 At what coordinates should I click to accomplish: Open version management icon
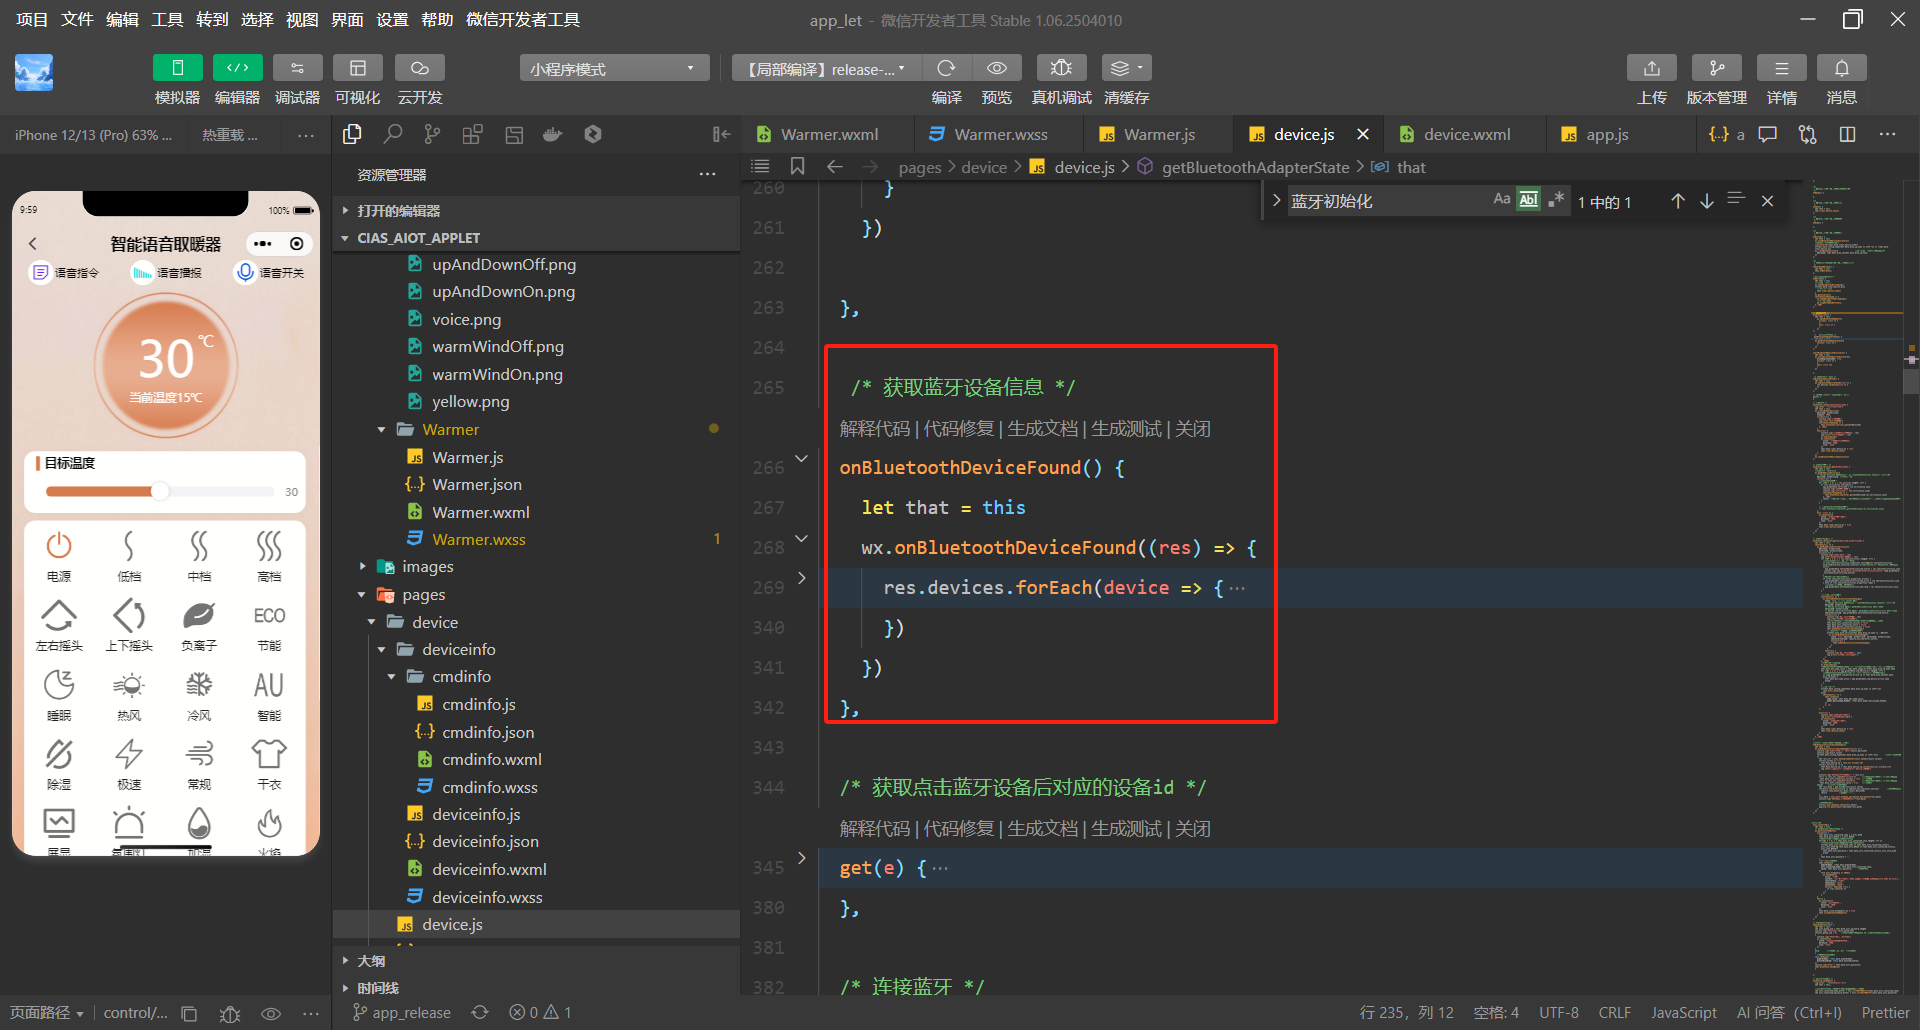click(1716, 68)
